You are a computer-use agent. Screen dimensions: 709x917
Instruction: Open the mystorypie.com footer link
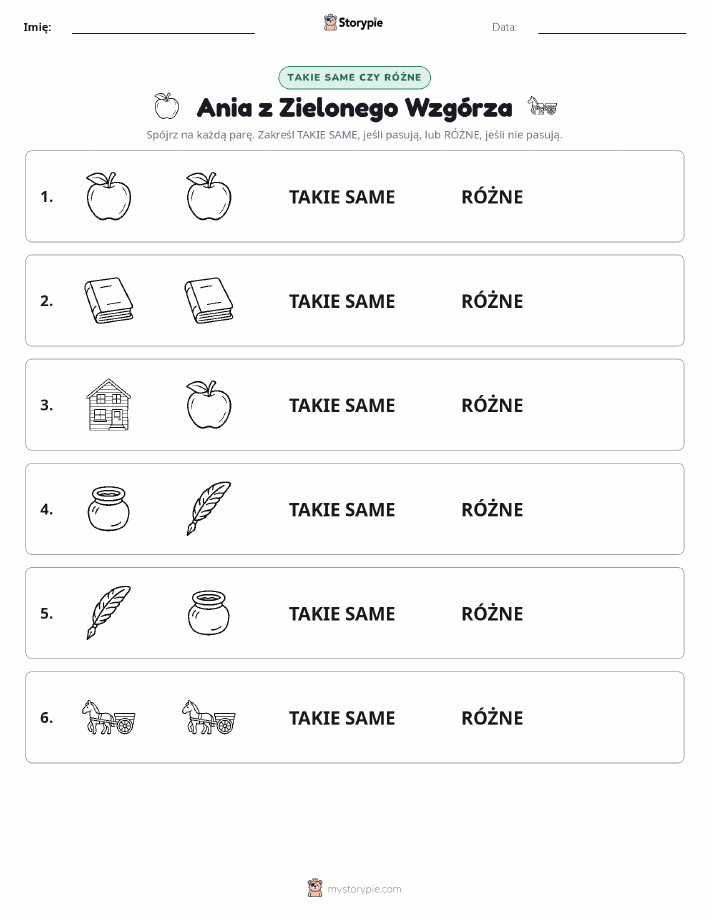364,889
